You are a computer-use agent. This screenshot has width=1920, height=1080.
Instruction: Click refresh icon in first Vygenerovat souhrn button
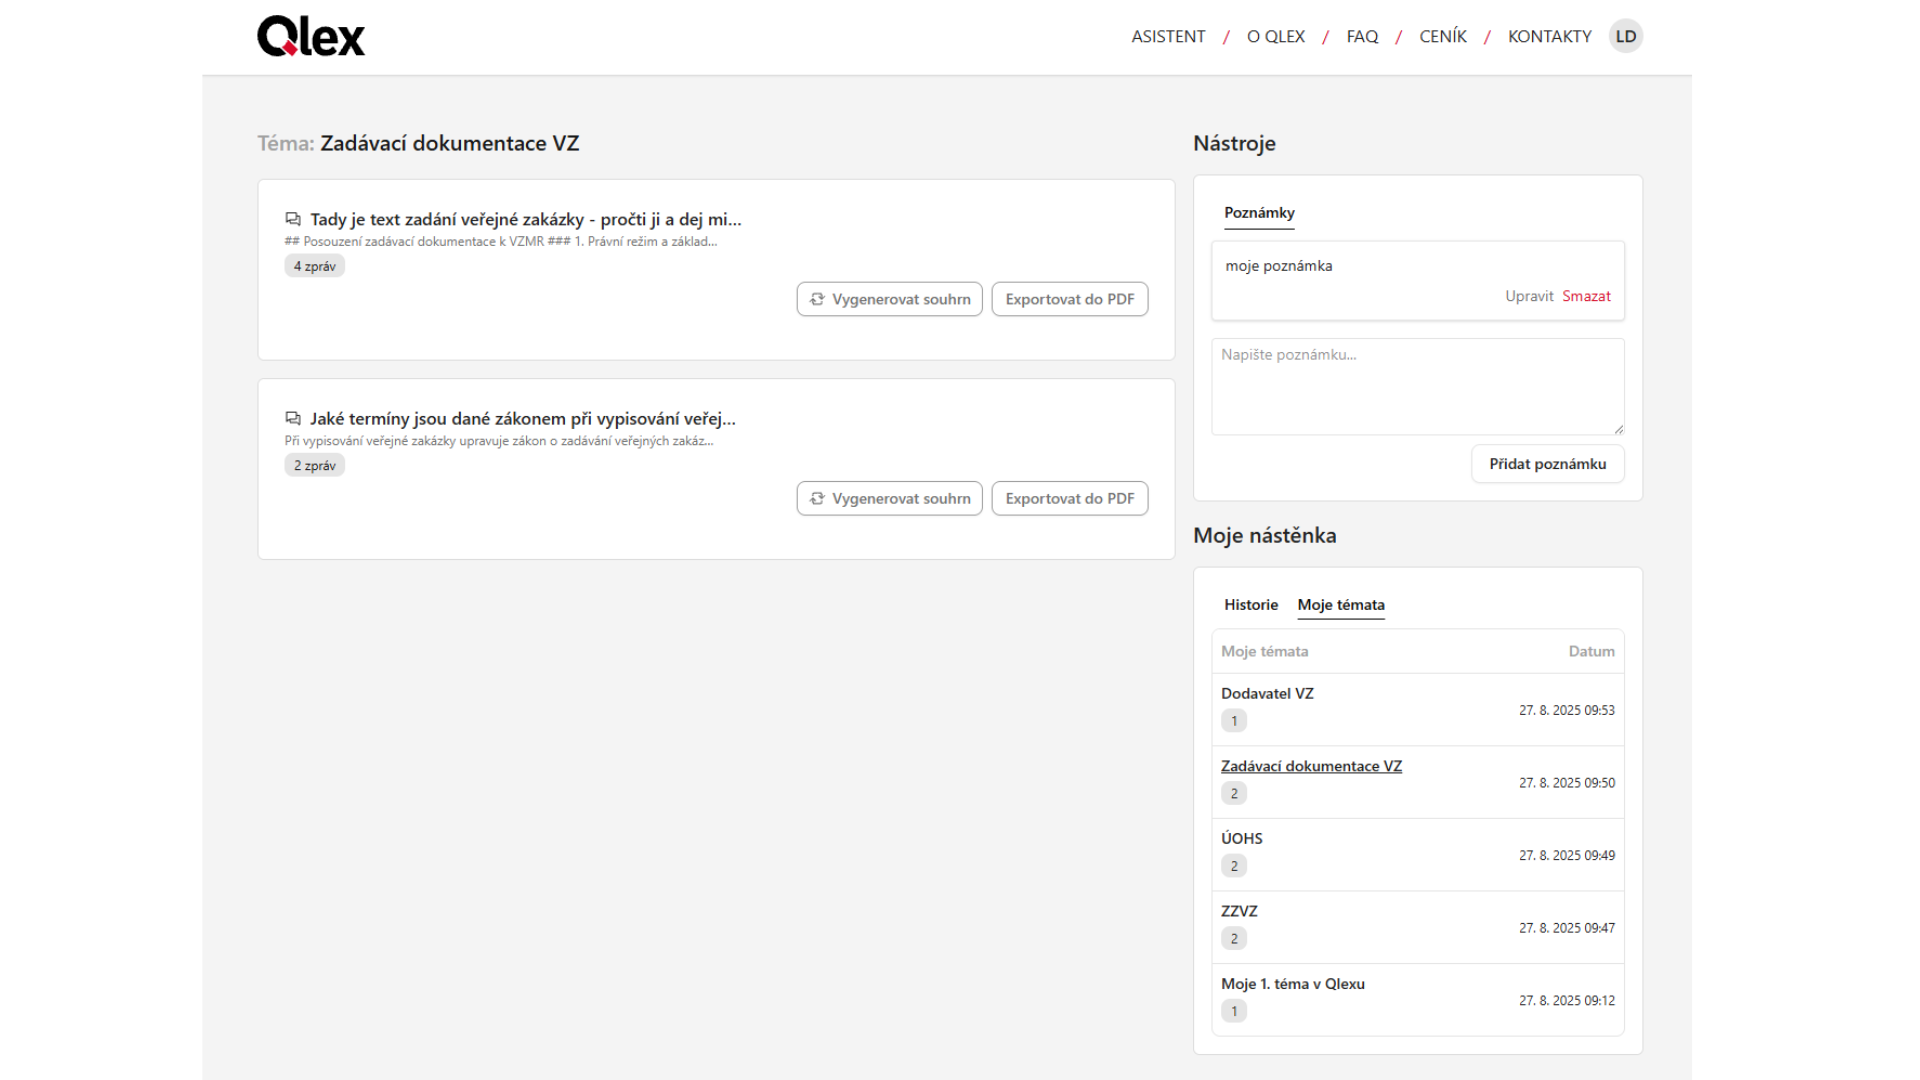tap(817, 299)
